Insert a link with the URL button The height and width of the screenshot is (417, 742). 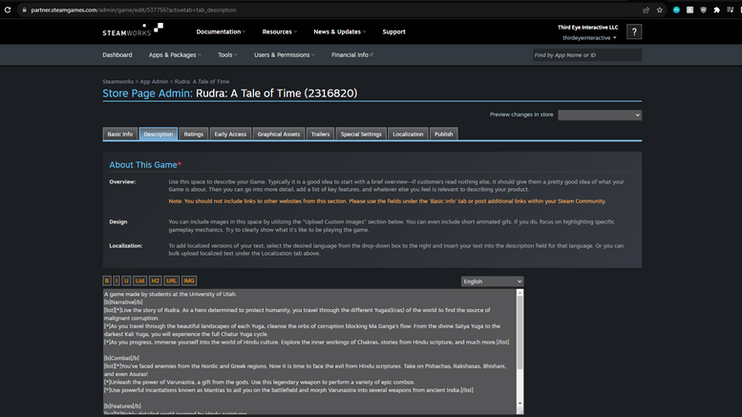pos(171,281)
